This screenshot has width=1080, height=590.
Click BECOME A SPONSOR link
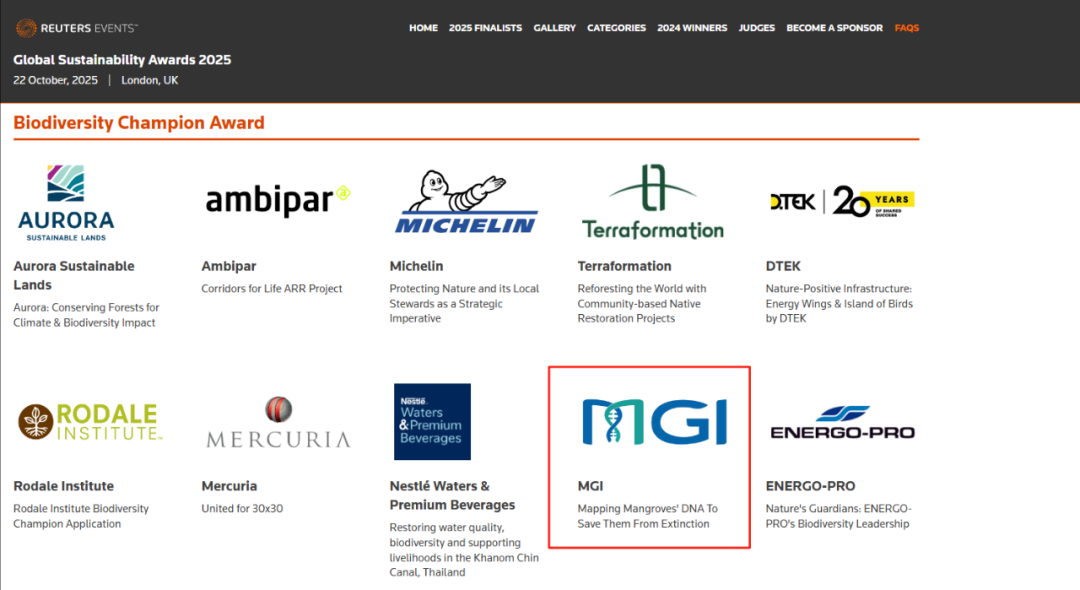[834, 28]
